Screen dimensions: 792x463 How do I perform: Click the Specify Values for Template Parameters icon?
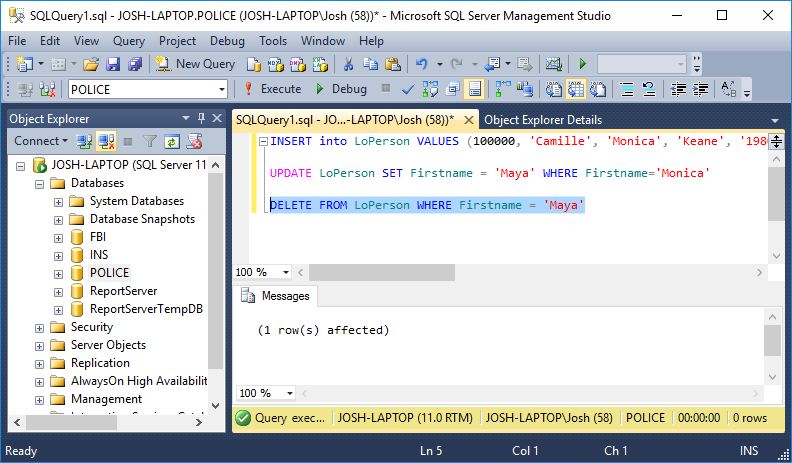click(x=729, y=89)
